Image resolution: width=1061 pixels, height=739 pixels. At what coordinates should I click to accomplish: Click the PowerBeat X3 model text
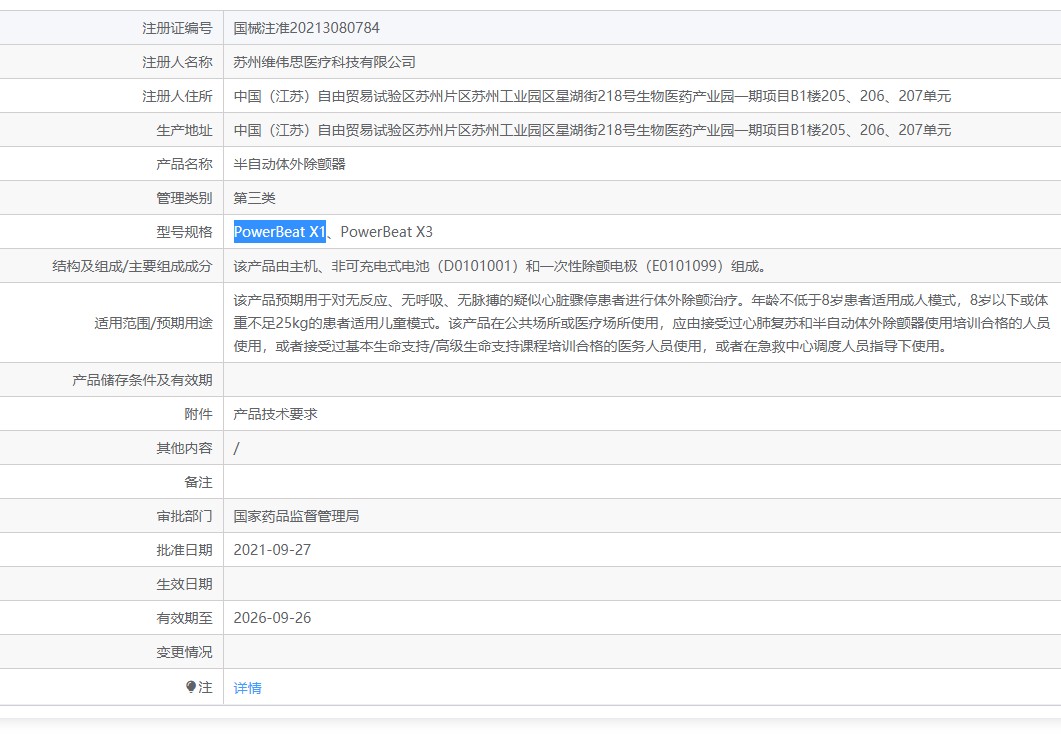click(386, 231)
